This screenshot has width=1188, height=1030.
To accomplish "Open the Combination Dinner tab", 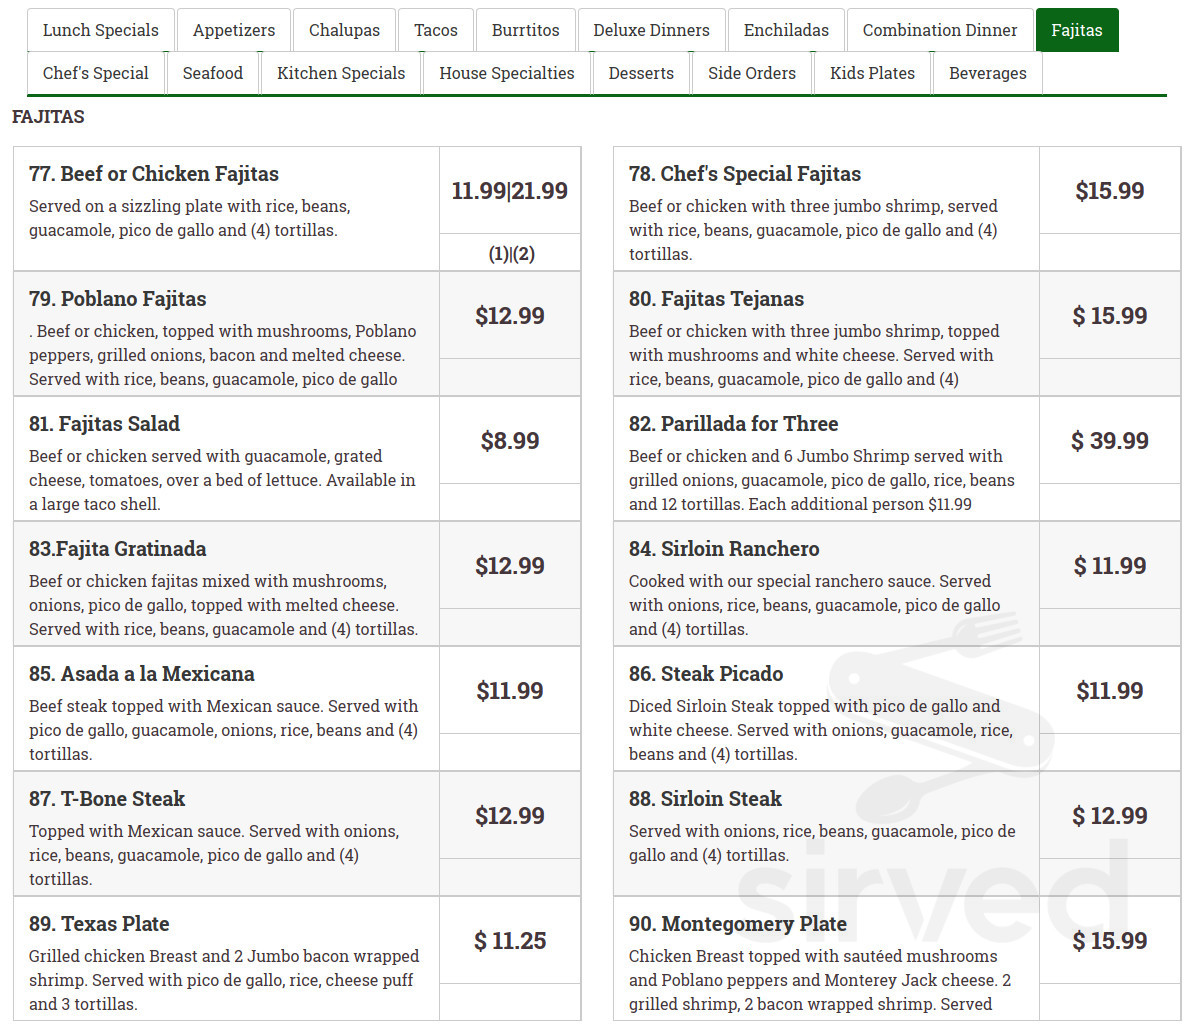I will pos(939,30).
